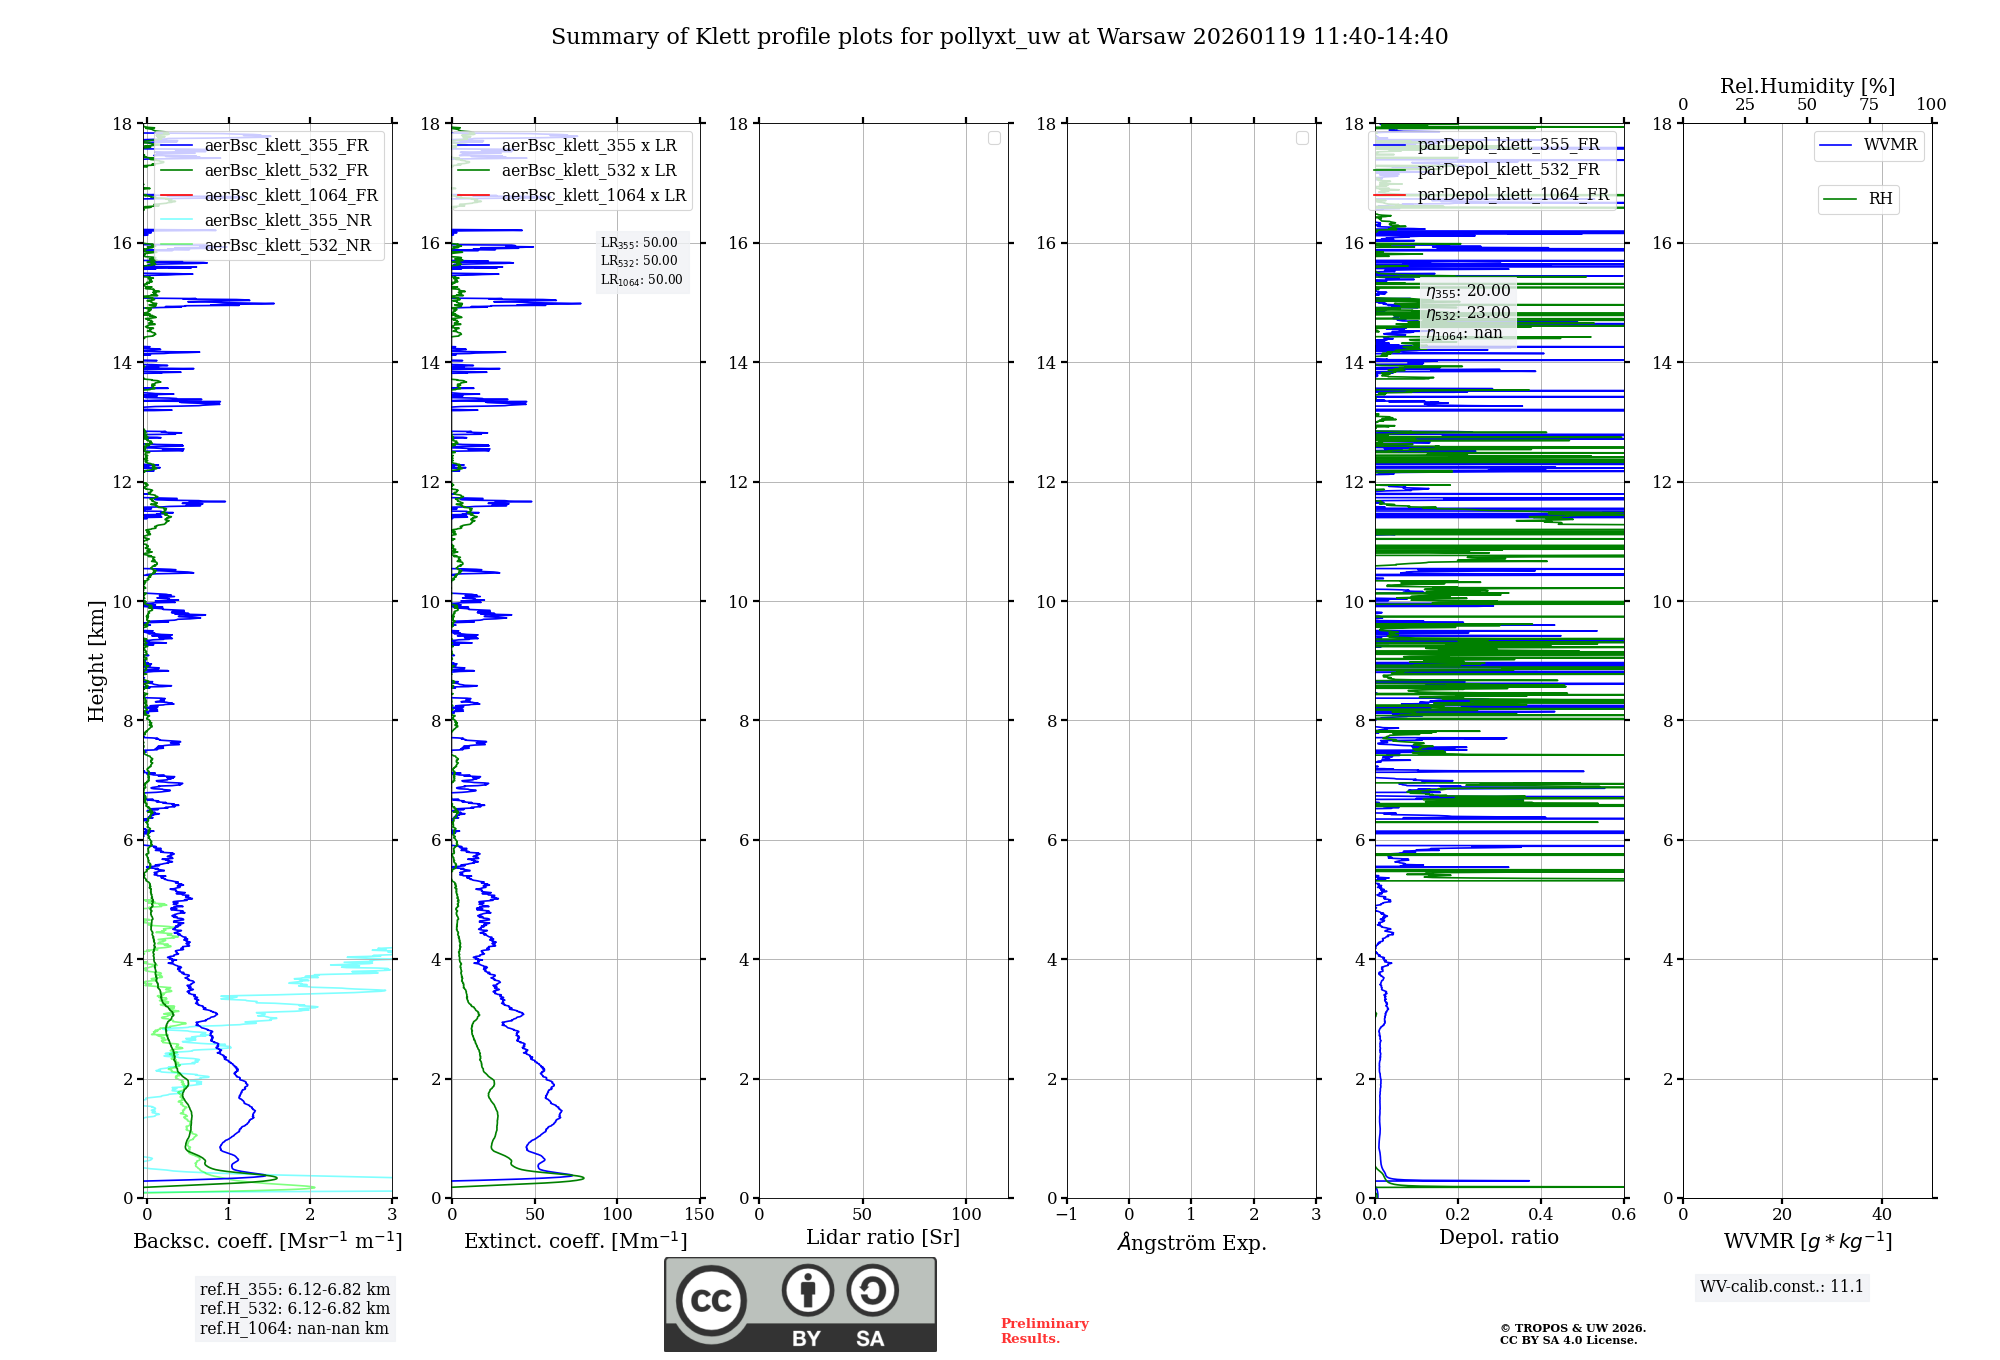Click the LR355 lidar ratio values box

641,261
